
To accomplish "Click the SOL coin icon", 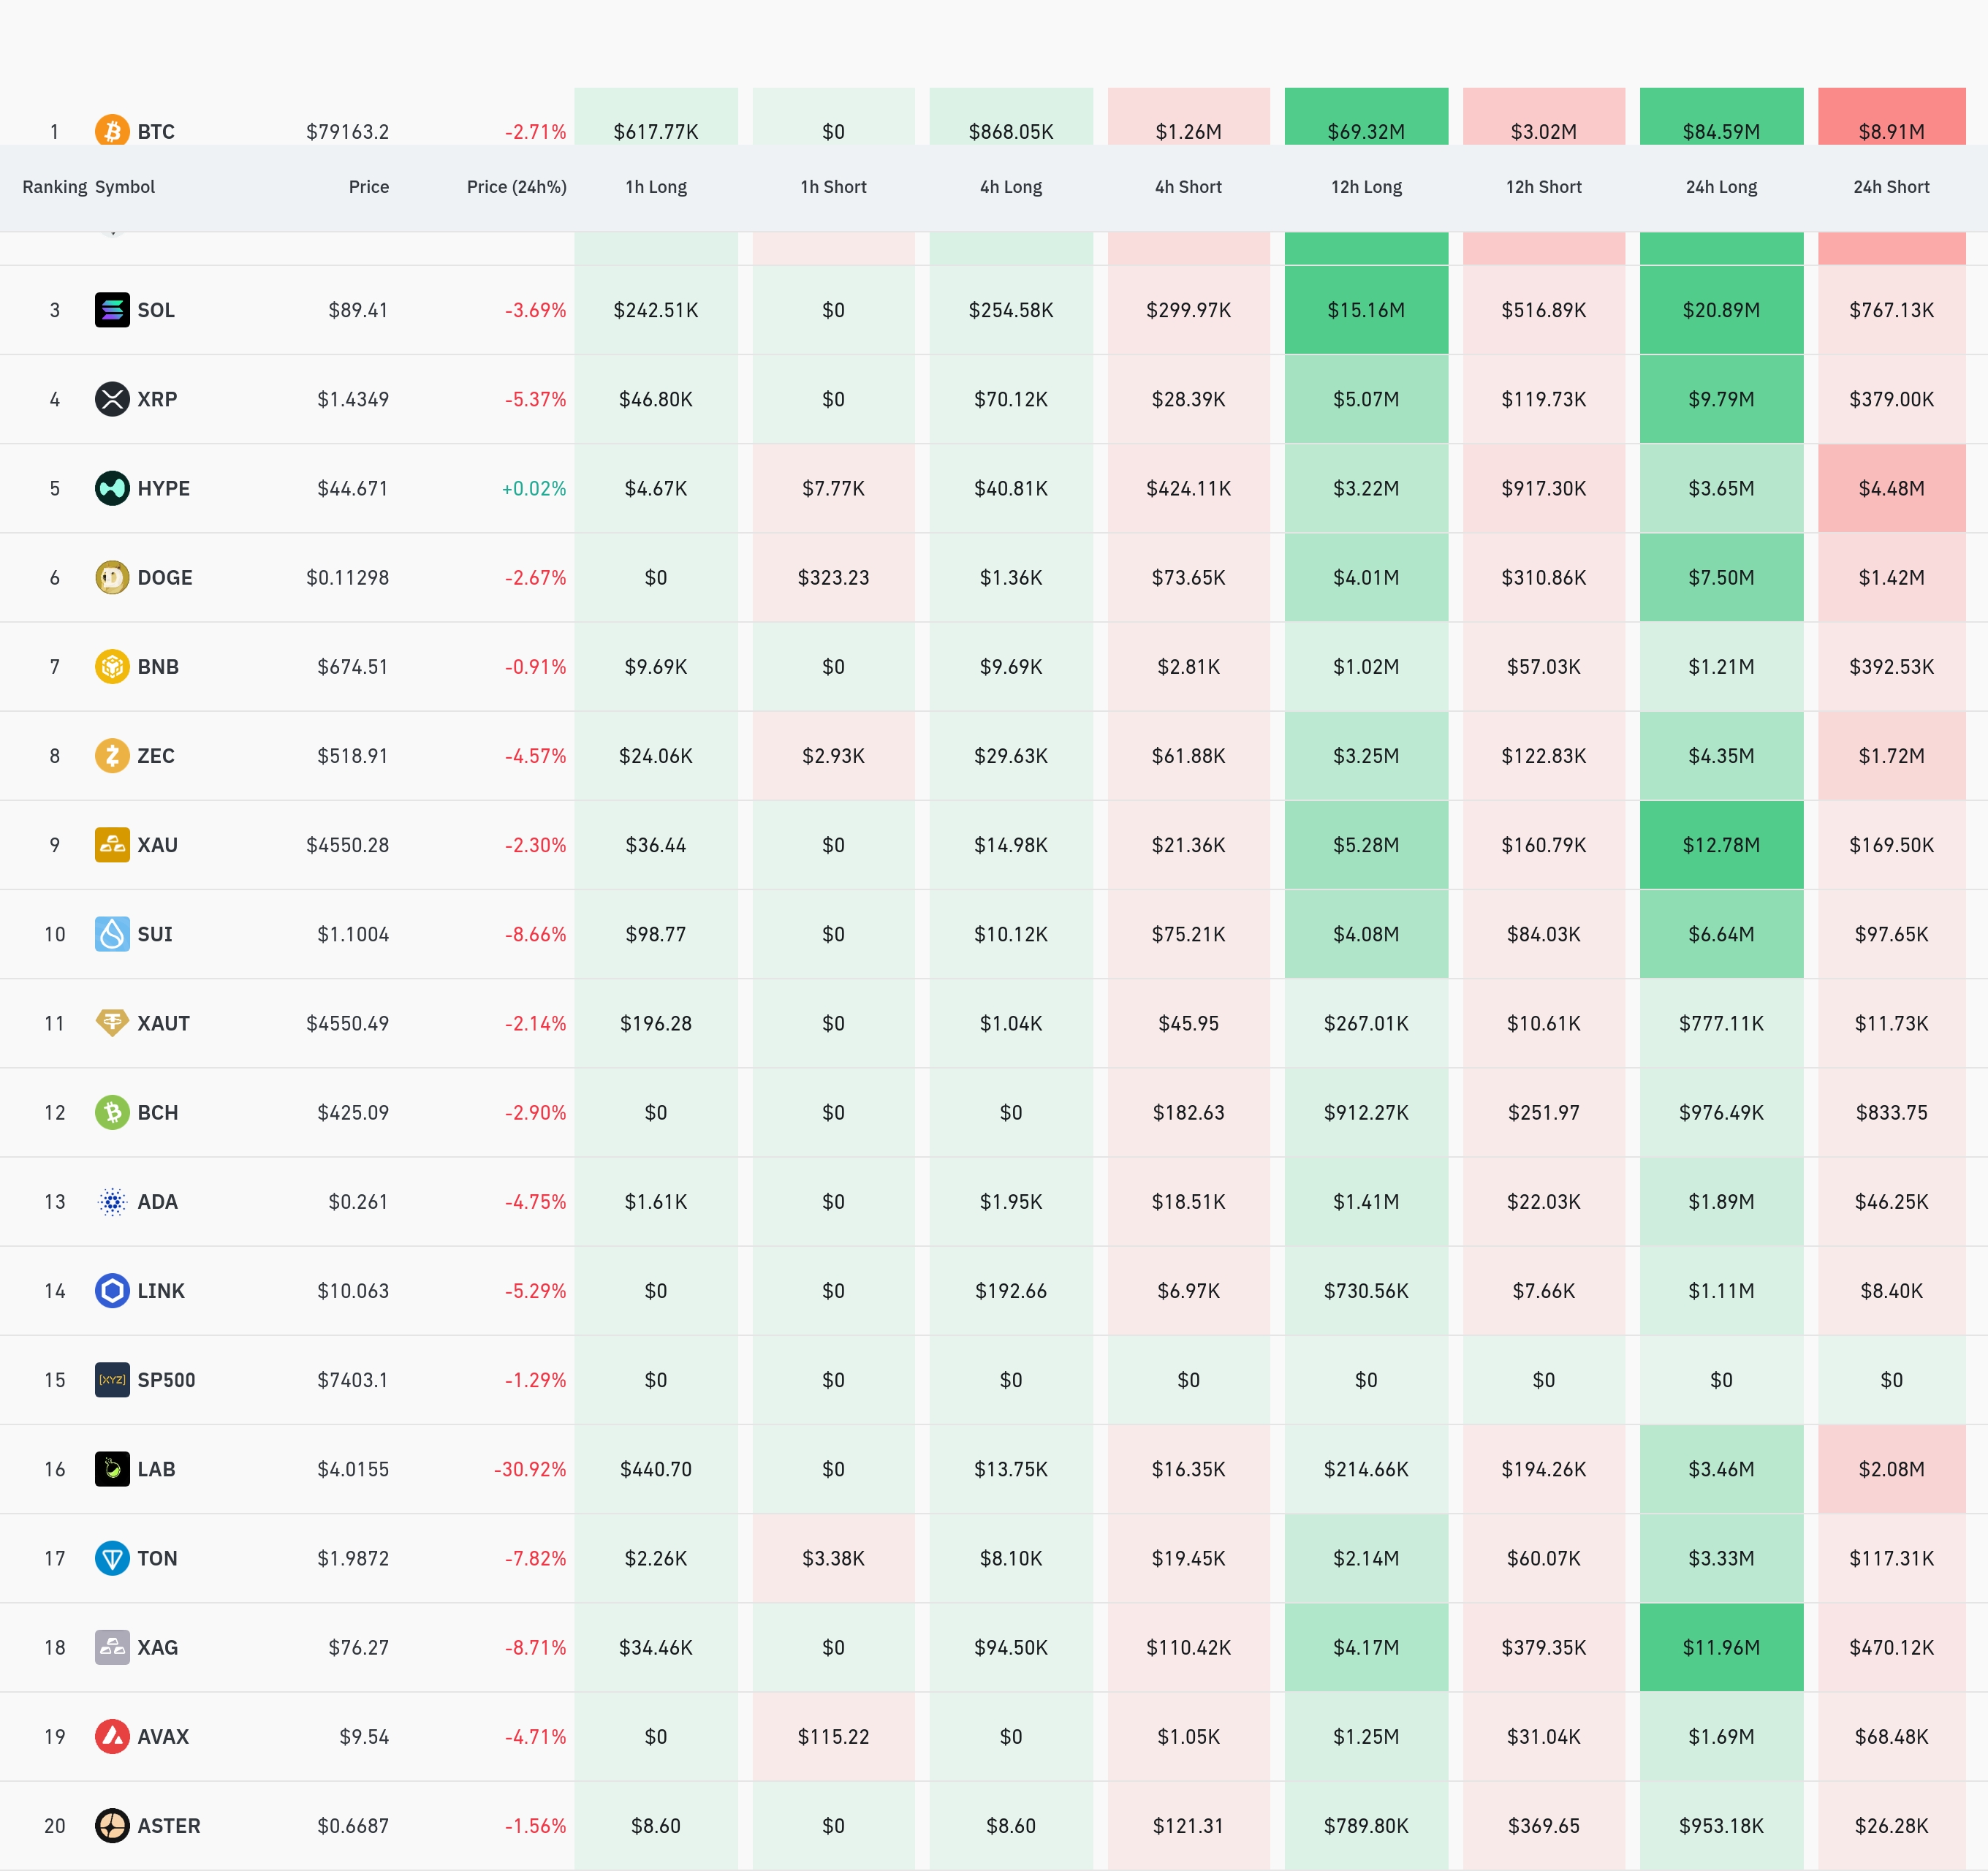I will click(x=112, y=310).
